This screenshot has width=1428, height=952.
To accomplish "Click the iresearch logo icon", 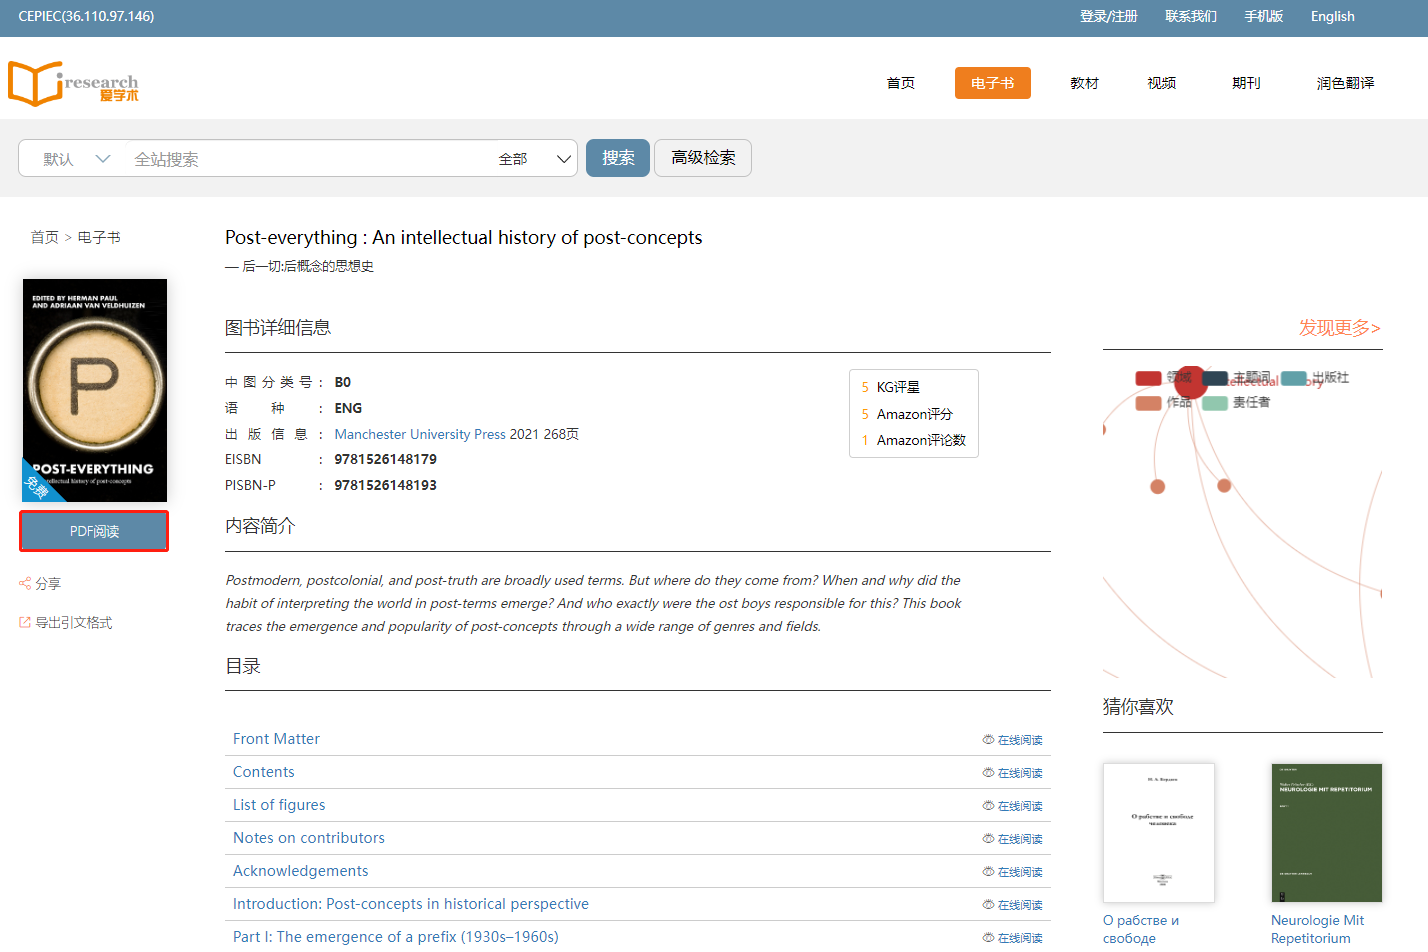I will [x=36, y=83].
